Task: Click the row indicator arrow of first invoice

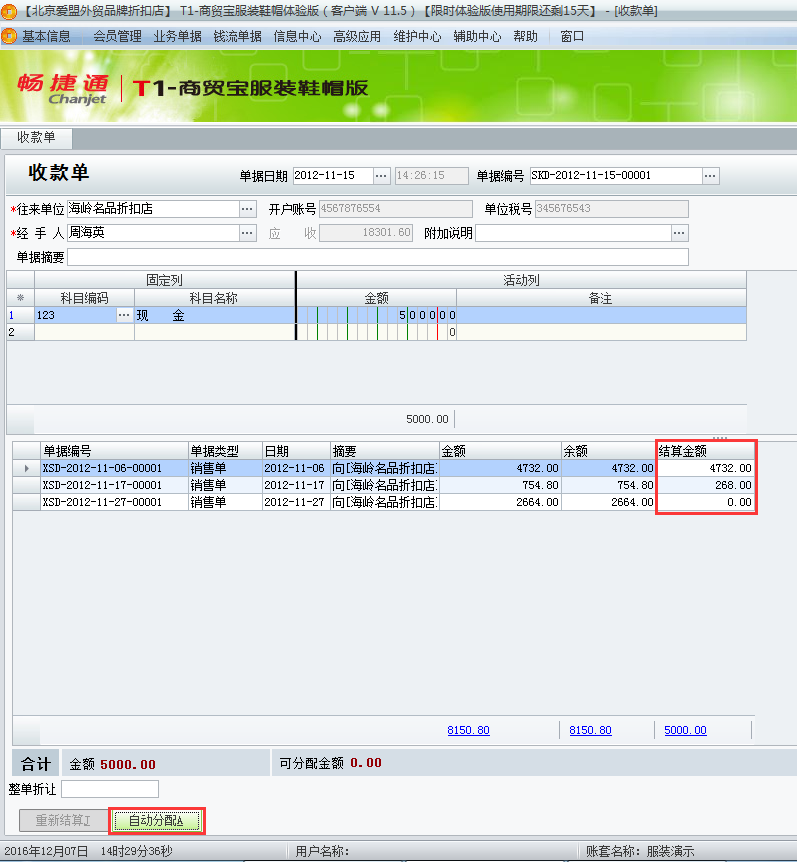Action: point(26,468)
